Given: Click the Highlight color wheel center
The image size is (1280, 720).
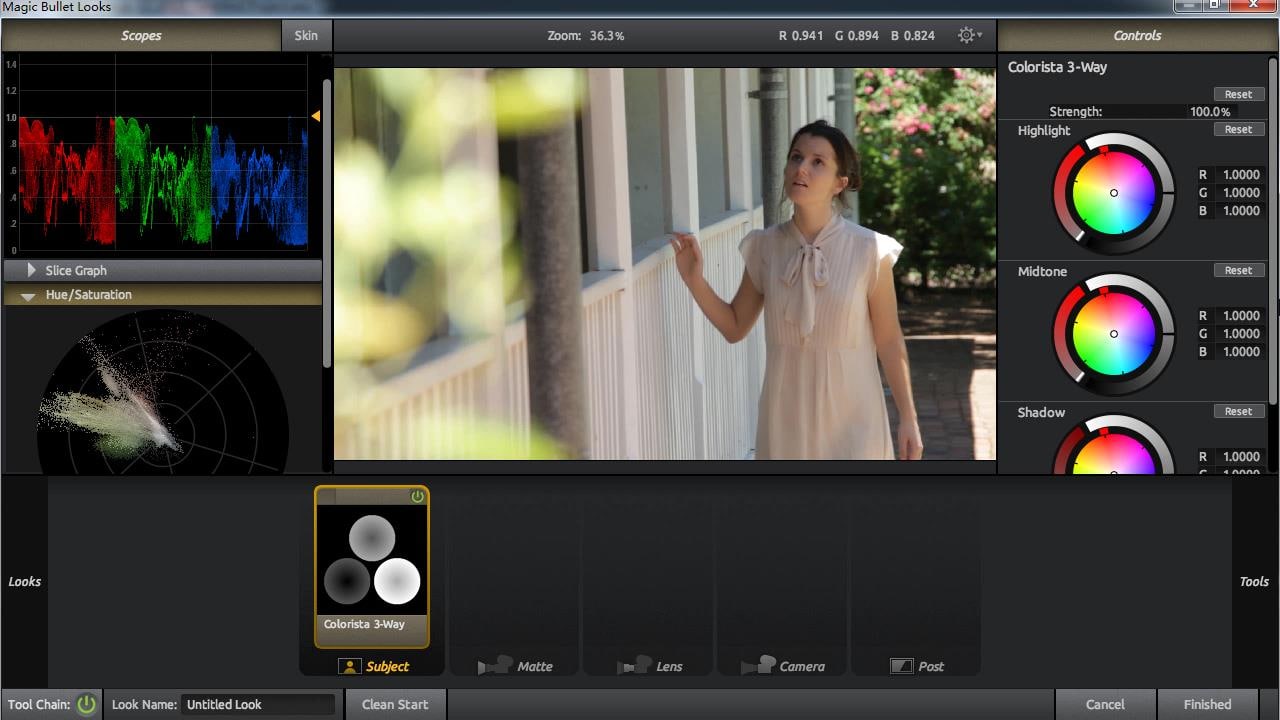Looking at the screenshot, I should click(1113, 193).
